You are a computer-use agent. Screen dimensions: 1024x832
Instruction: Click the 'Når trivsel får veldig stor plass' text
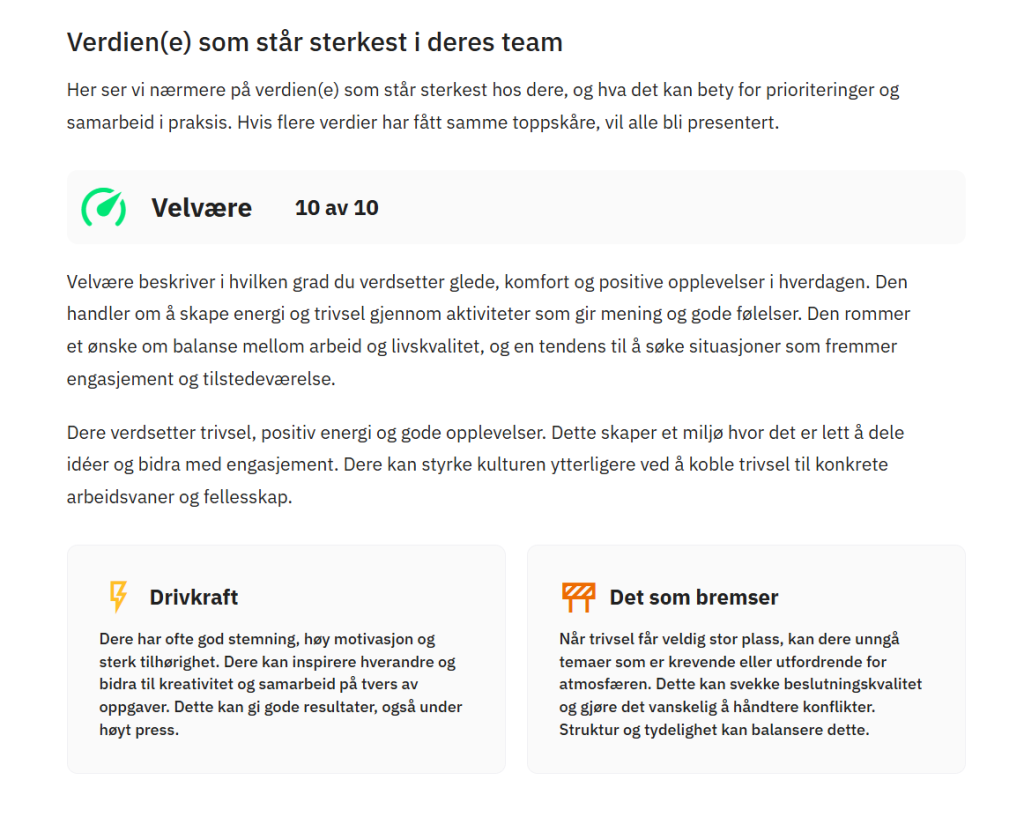point(729,639)
